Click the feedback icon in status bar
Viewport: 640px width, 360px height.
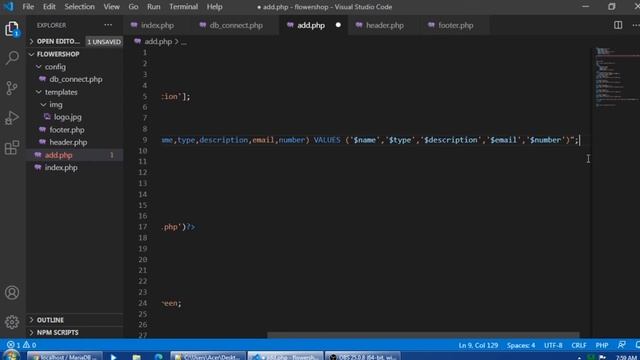point(622,345)
